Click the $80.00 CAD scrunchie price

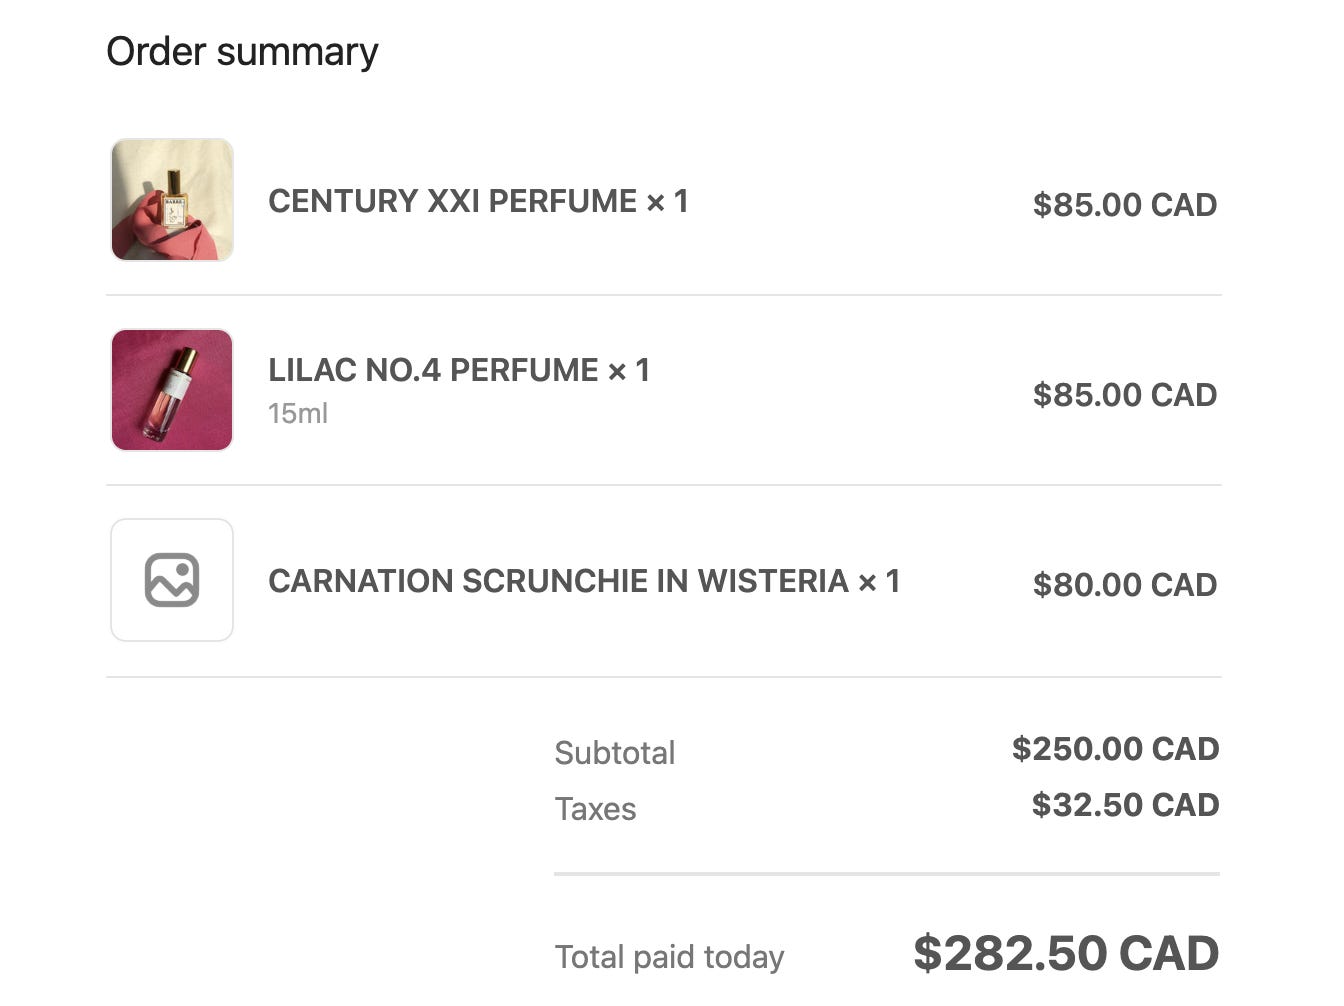click(x=1125, y=584)
